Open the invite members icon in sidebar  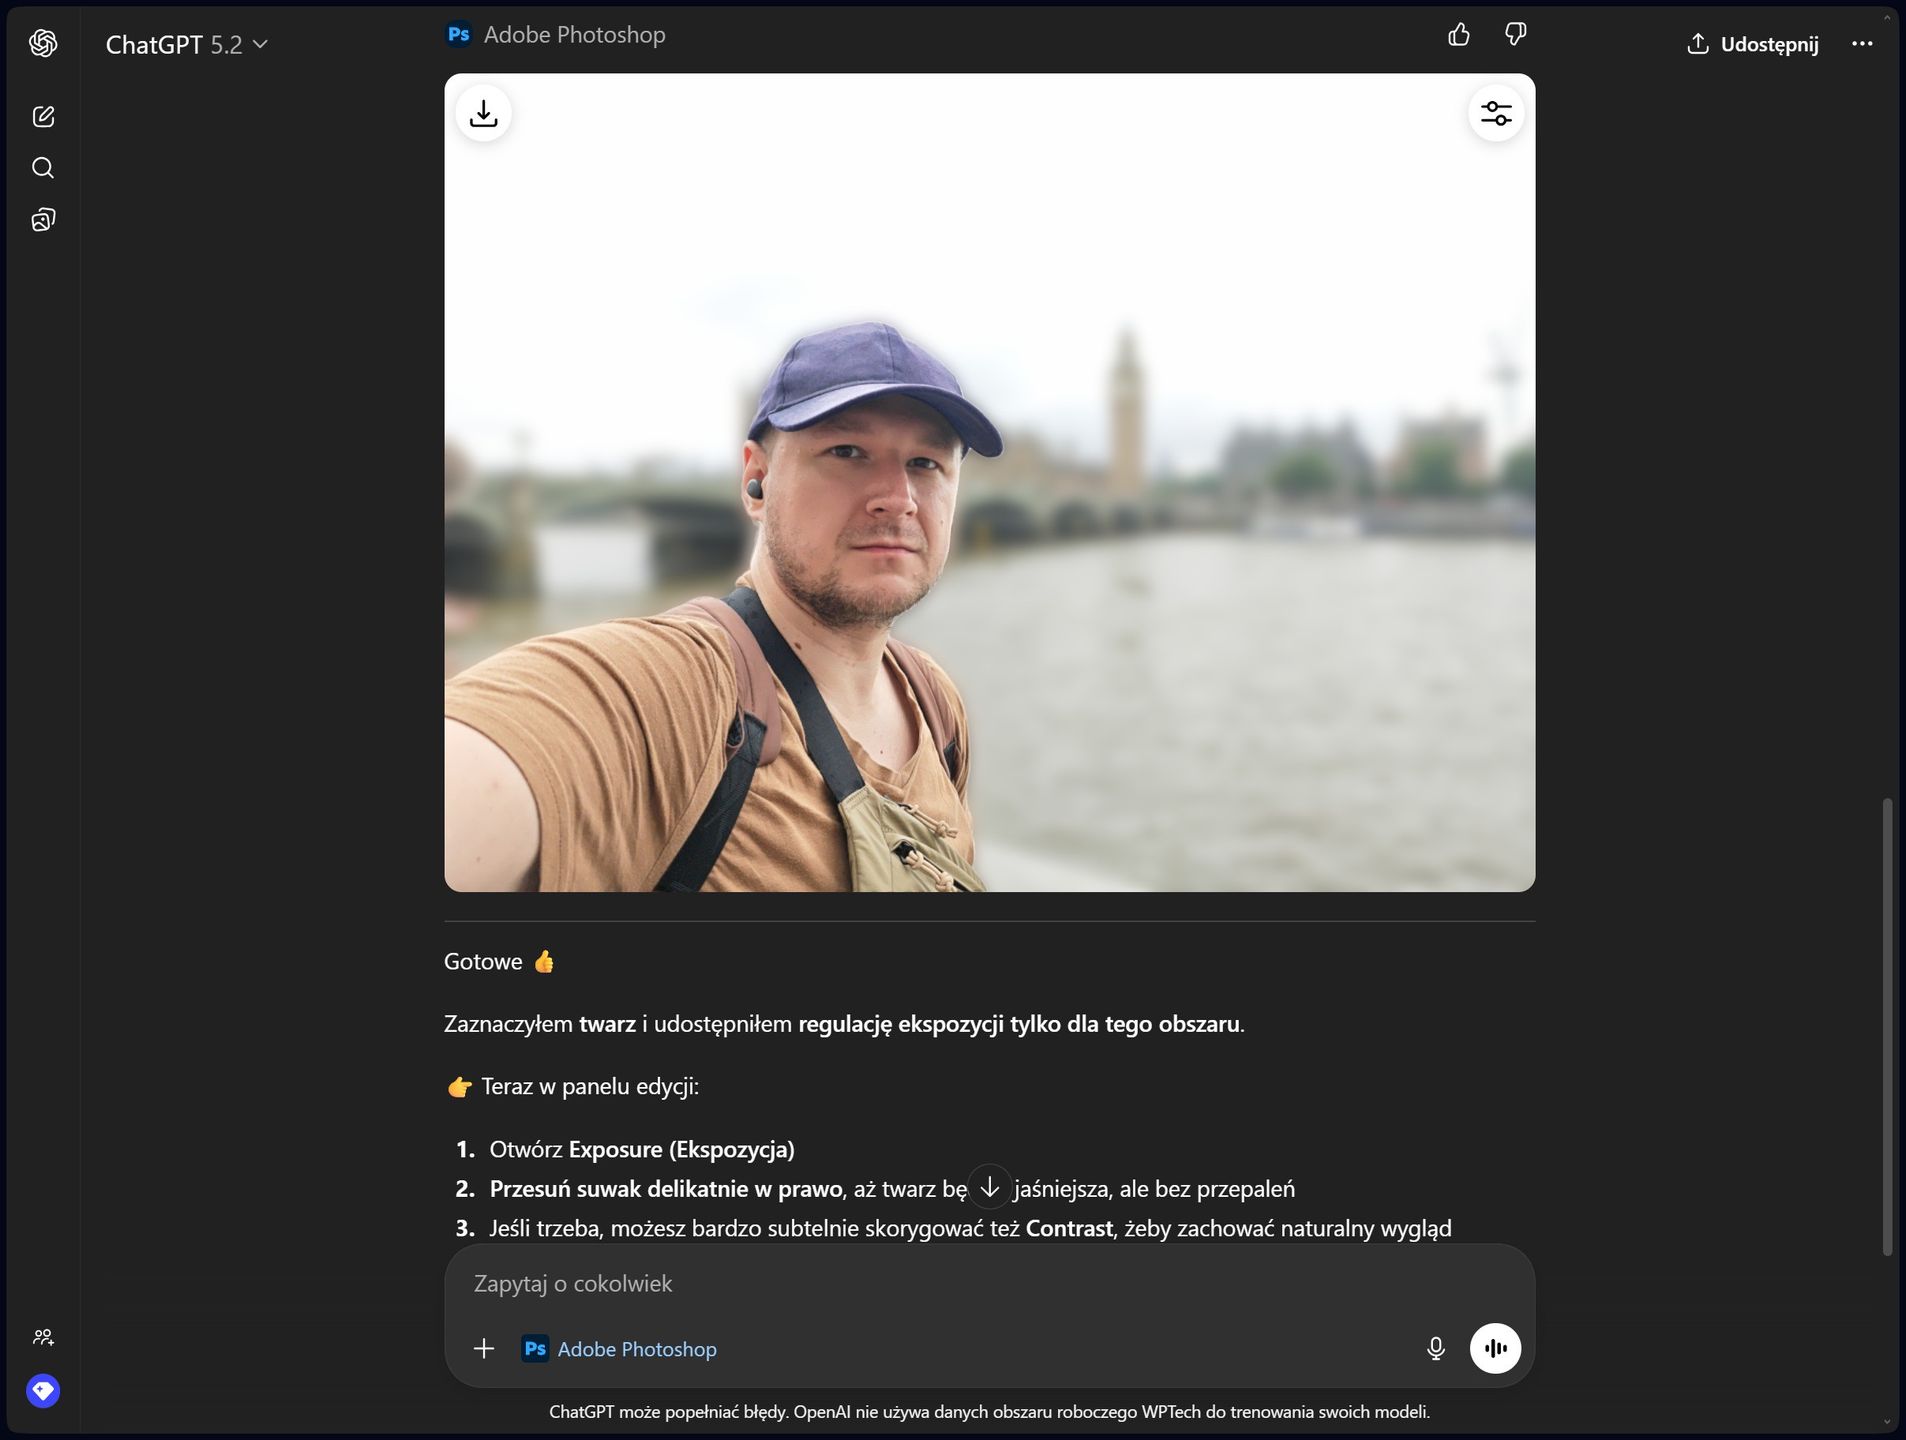pos(43,1337)
